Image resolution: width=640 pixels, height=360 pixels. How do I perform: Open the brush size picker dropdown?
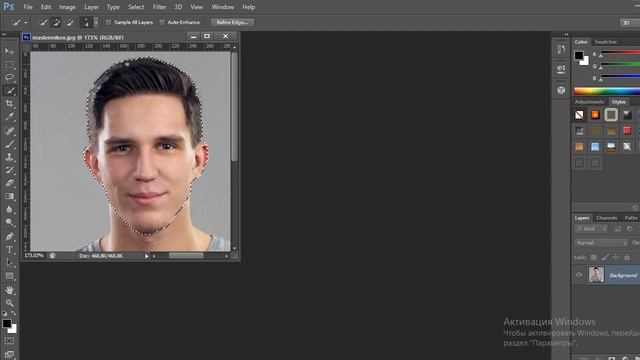tap(96, 22)
